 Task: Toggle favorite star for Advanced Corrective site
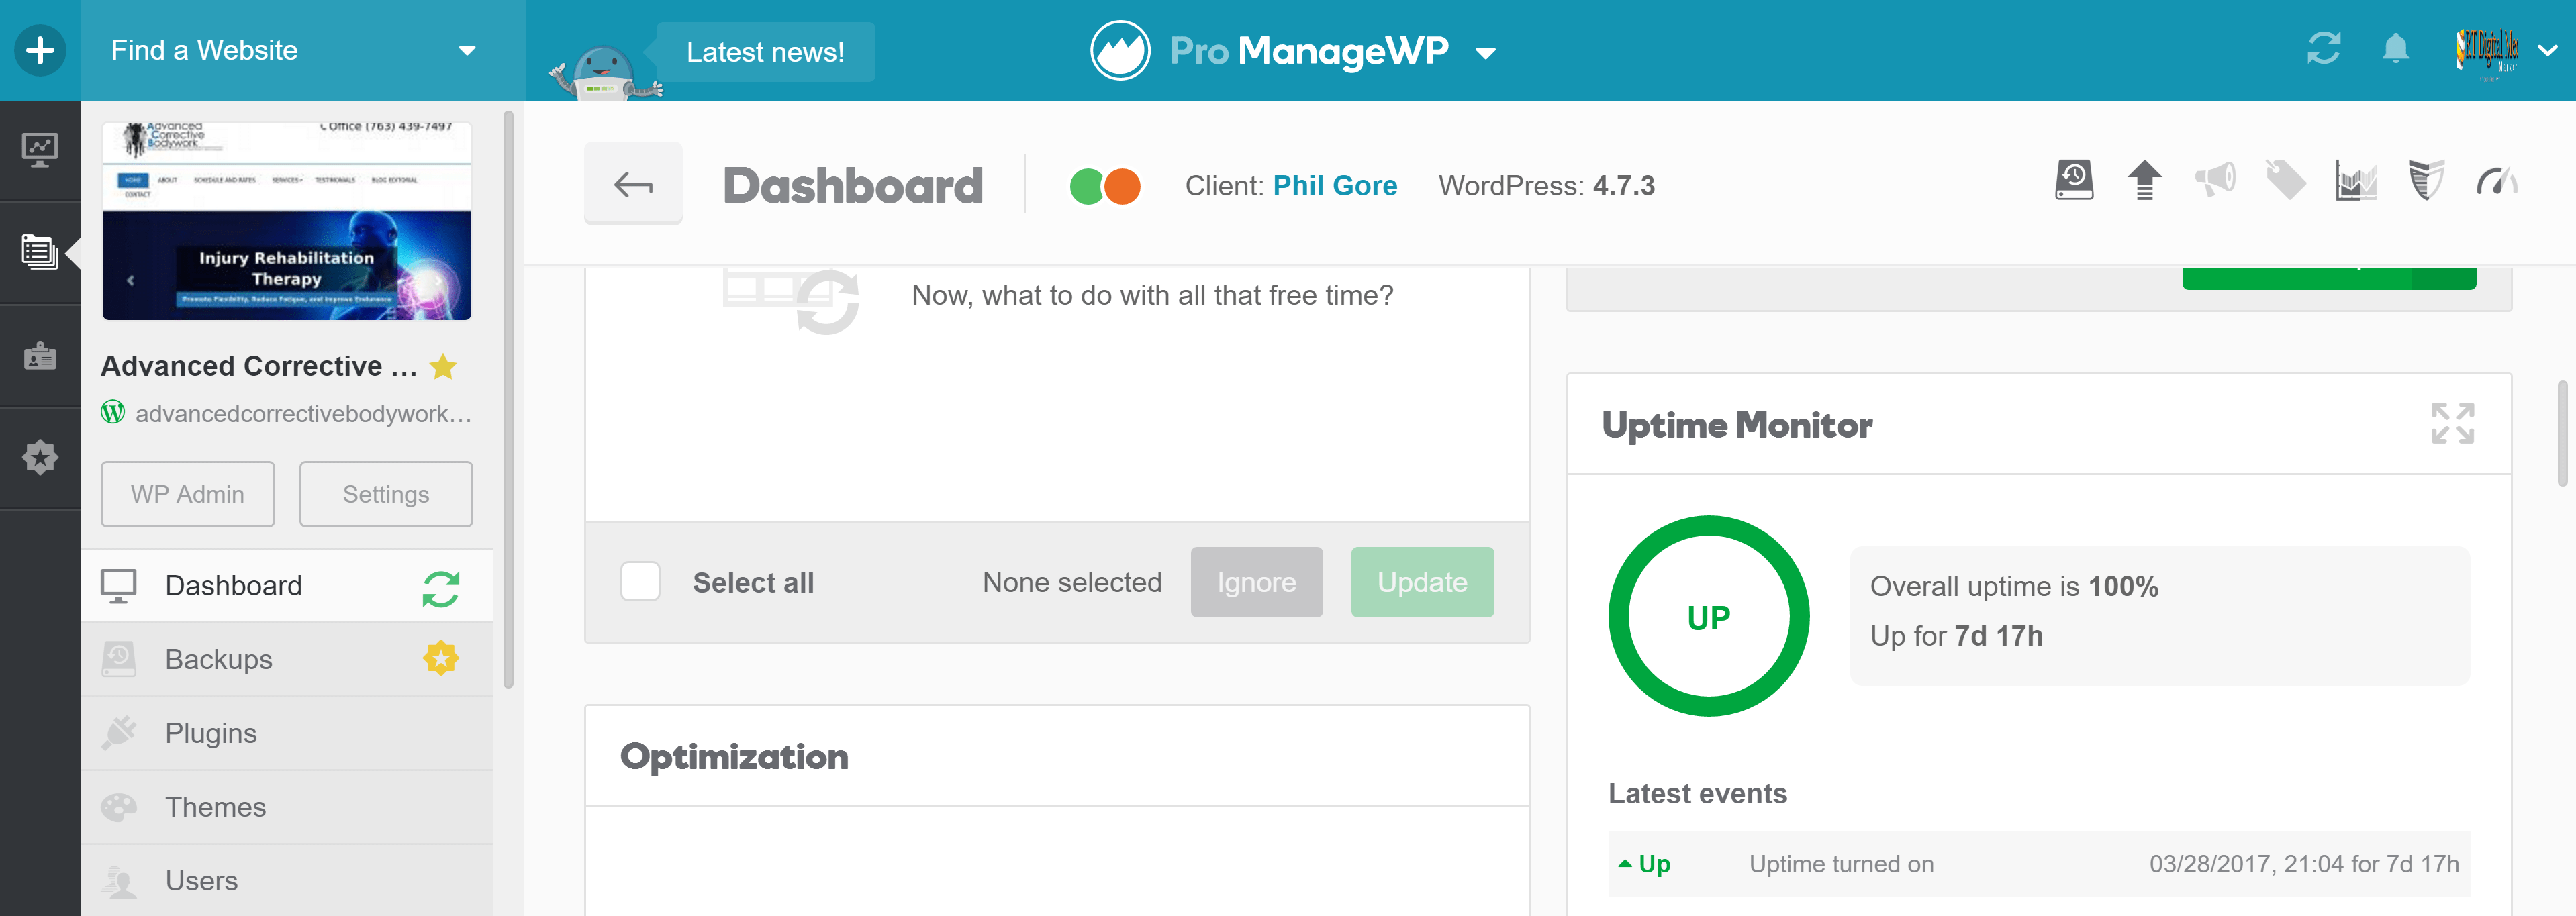443,367
